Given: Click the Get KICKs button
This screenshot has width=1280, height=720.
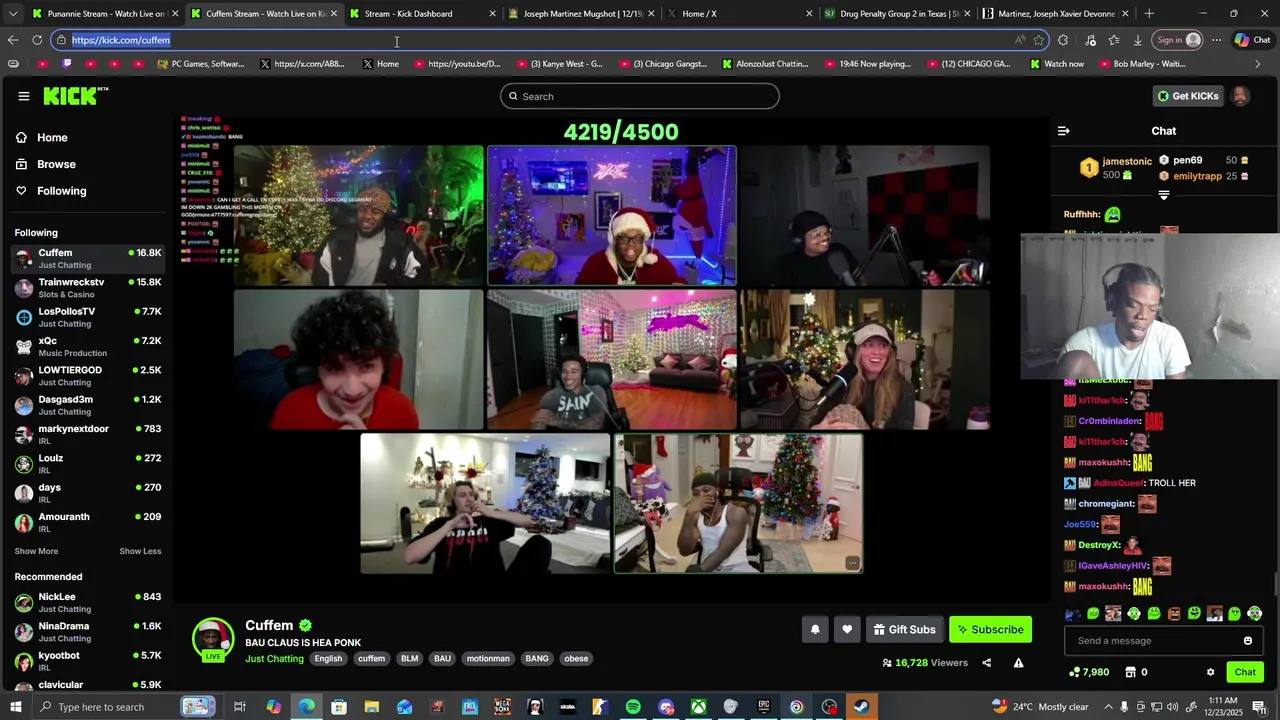Looking at the screenshot, I should 1188,96.
